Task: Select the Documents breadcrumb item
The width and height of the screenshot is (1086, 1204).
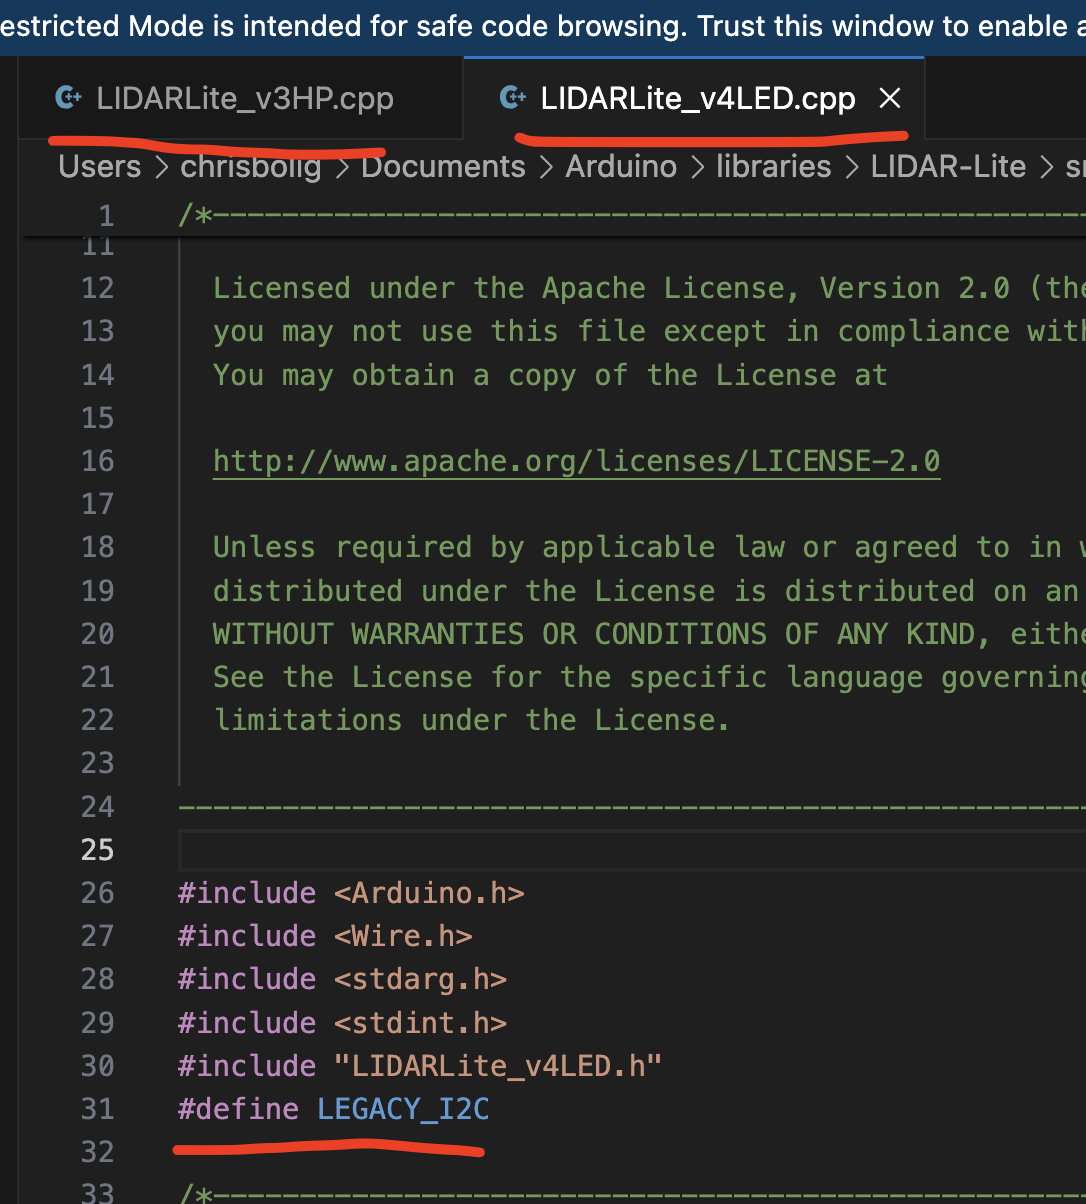Action: pyautogui.click(x=442, y=166)
